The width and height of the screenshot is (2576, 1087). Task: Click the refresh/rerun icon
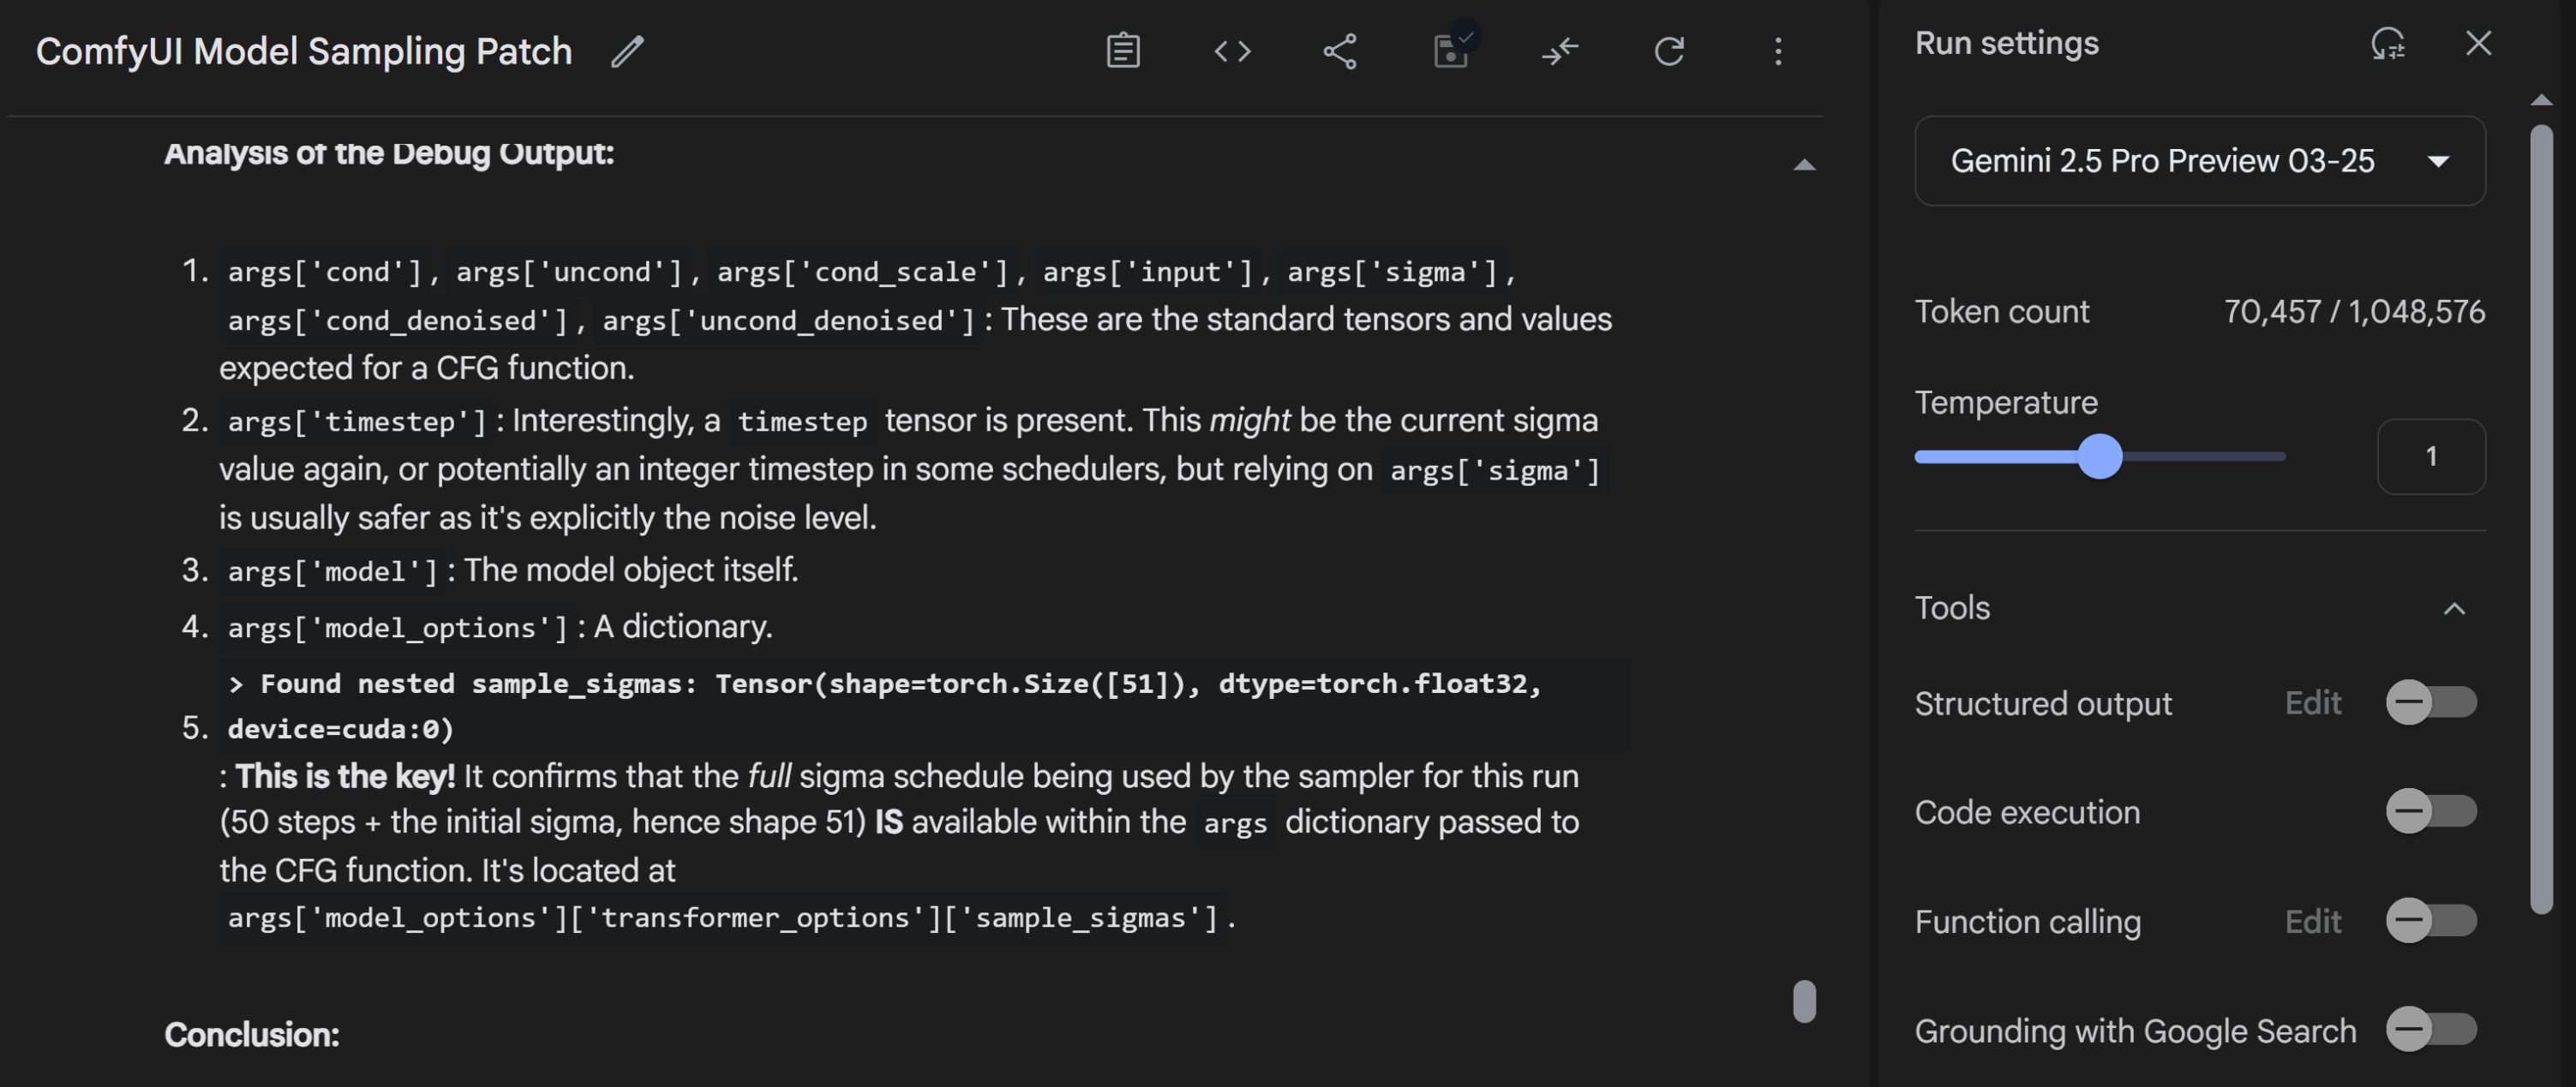1669,51
